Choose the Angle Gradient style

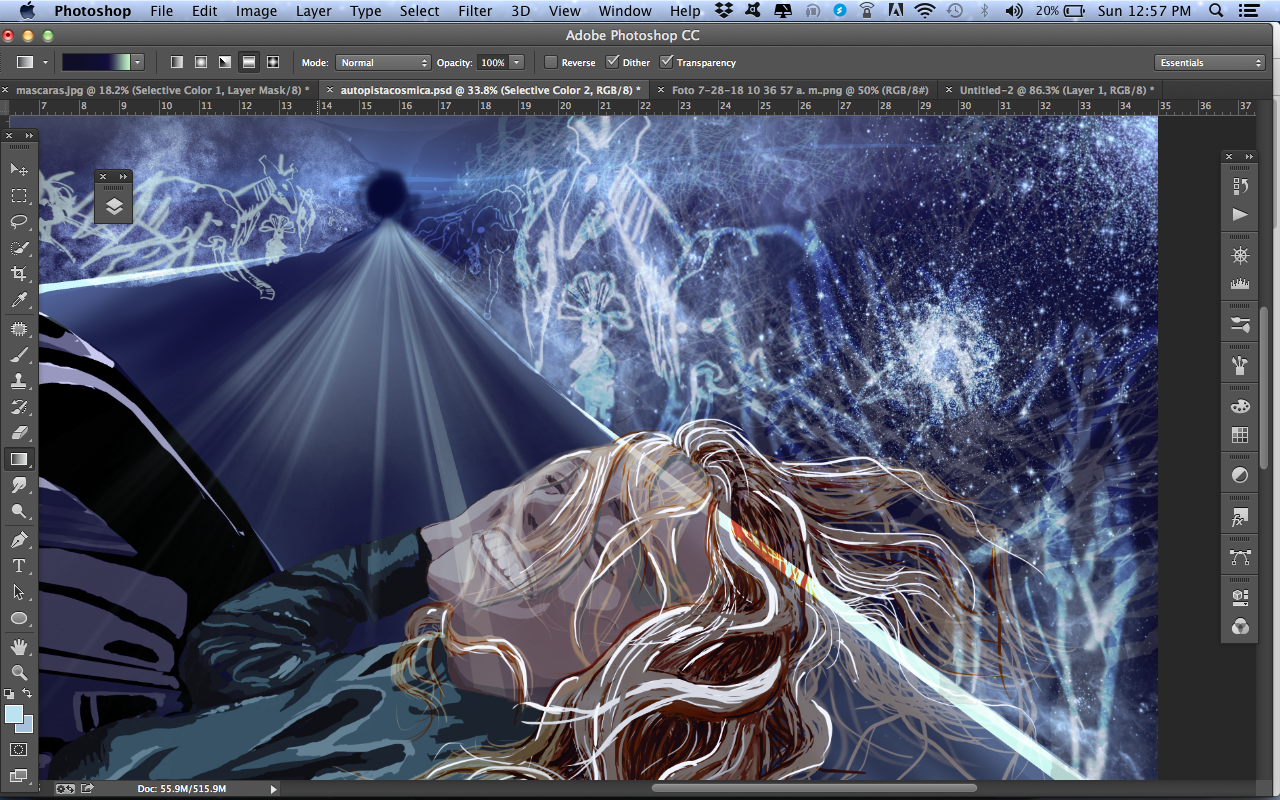point(225,62)
